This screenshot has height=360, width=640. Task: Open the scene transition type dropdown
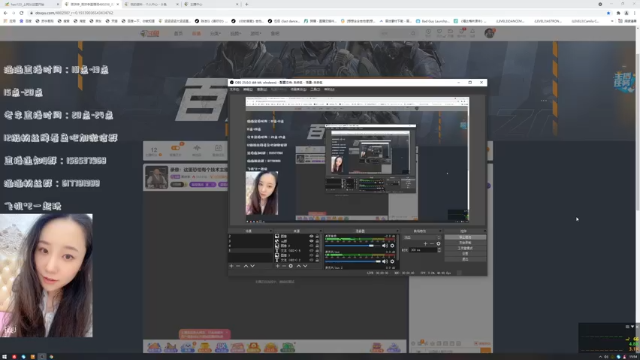pos(422,237)
